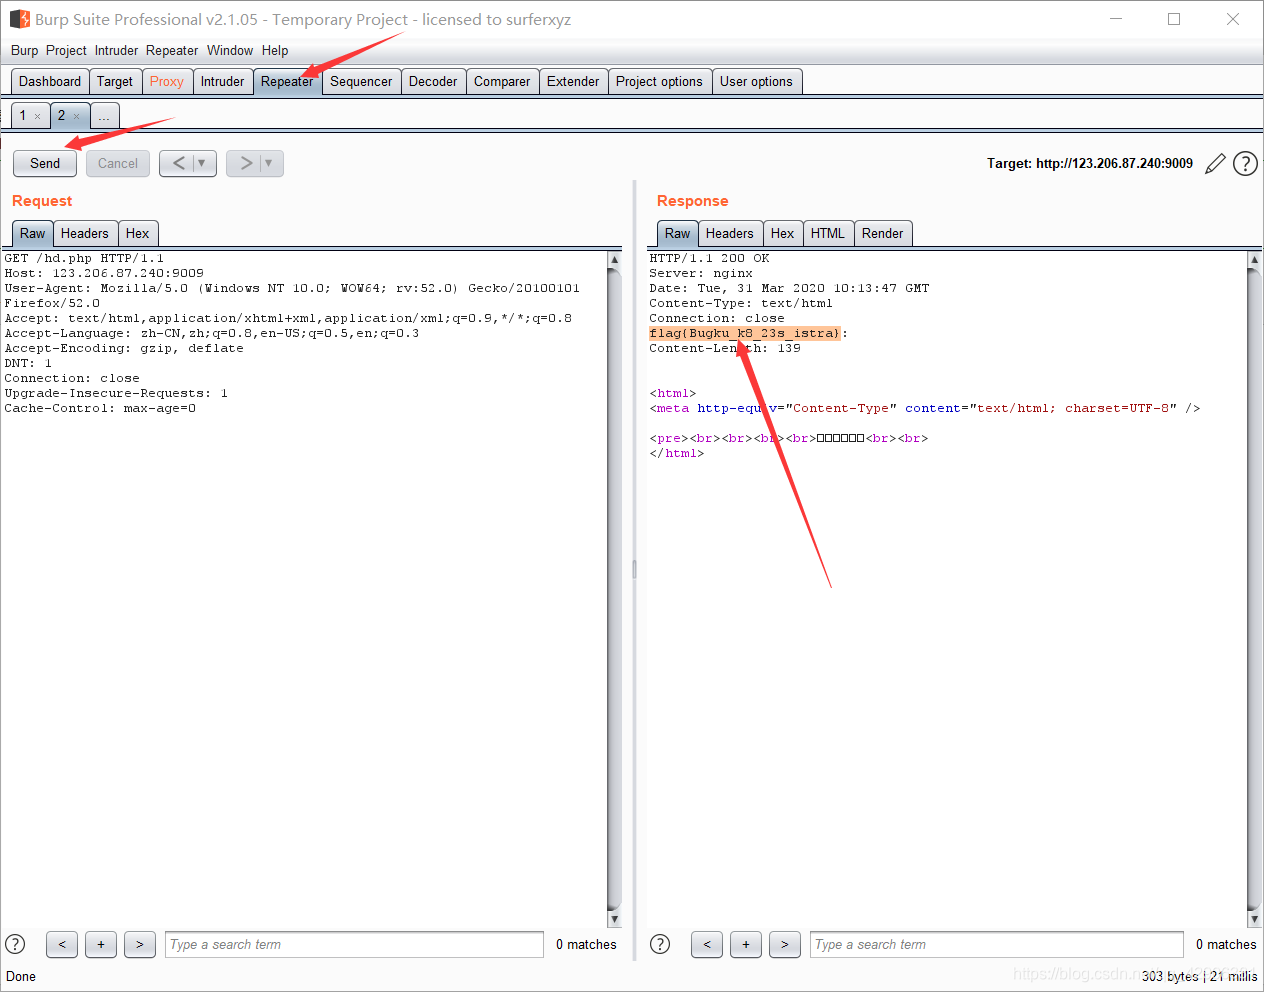
Task: Open the Project options tab
Action: 659,82
